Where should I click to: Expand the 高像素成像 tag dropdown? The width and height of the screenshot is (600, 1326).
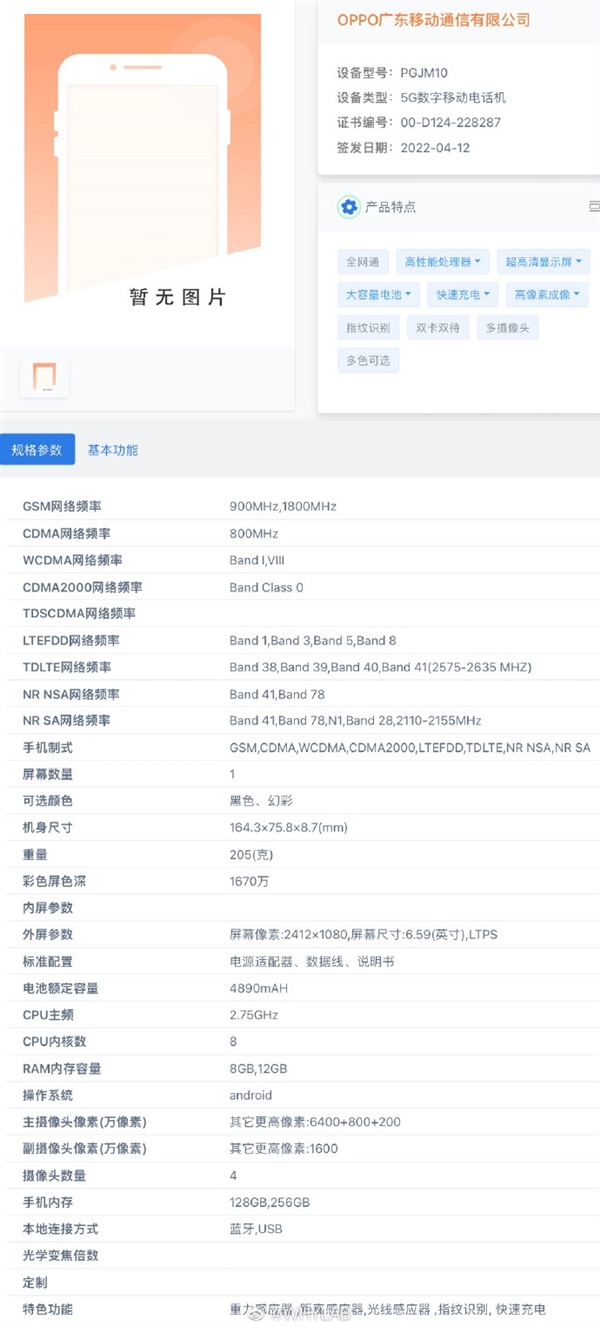(547, 295)
